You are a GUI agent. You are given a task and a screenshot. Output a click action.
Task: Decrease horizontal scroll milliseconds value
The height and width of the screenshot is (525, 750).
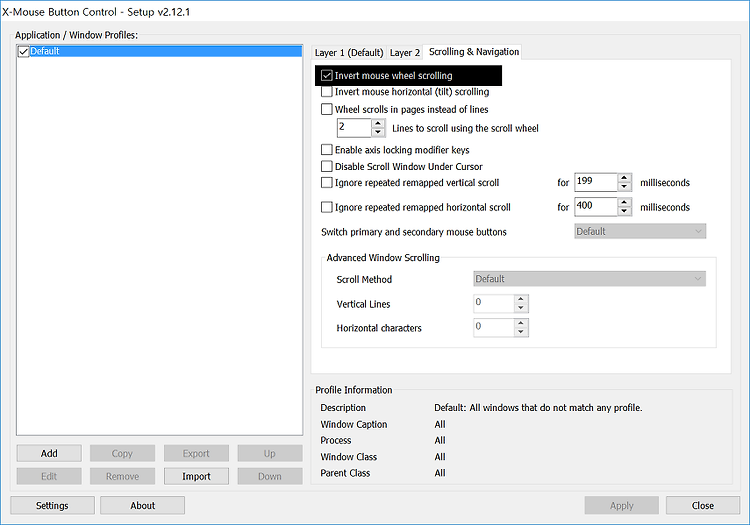coord(624,211)
